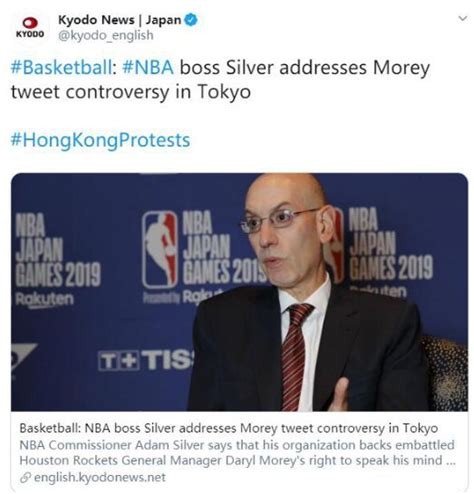Image resolution: width=474 pixels, height=494 pixels.
Task: Click the chain link icon beside the domain
Action: pyautogui.click(x=25, y=478)
